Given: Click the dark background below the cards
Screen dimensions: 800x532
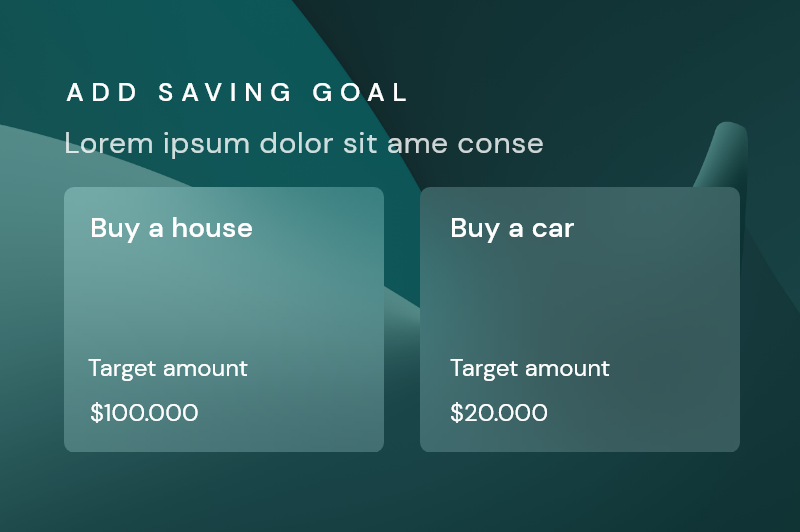Looking at the screenshot, I should pyautogui.click(x=400, y=495).
